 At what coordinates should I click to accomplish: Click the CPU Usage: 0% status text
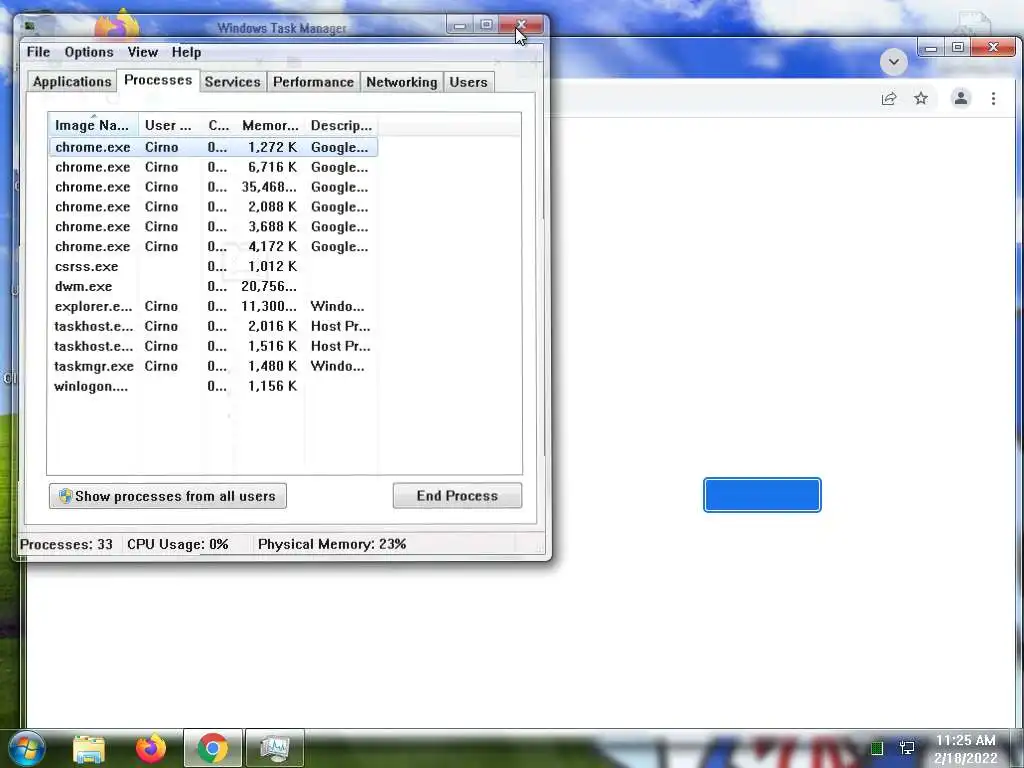[178, 544]
